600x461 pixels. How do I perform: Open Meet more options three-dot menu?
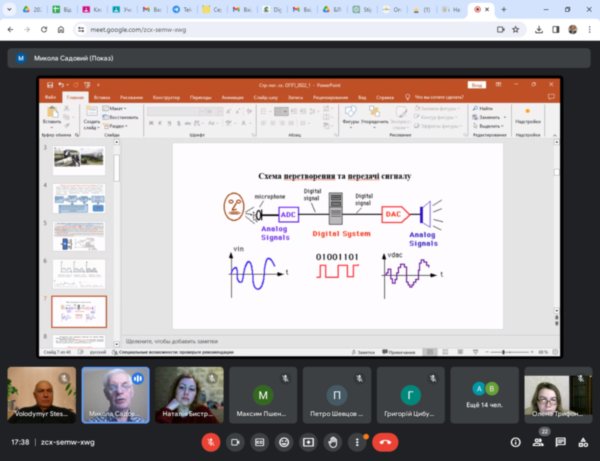point(357,441)
